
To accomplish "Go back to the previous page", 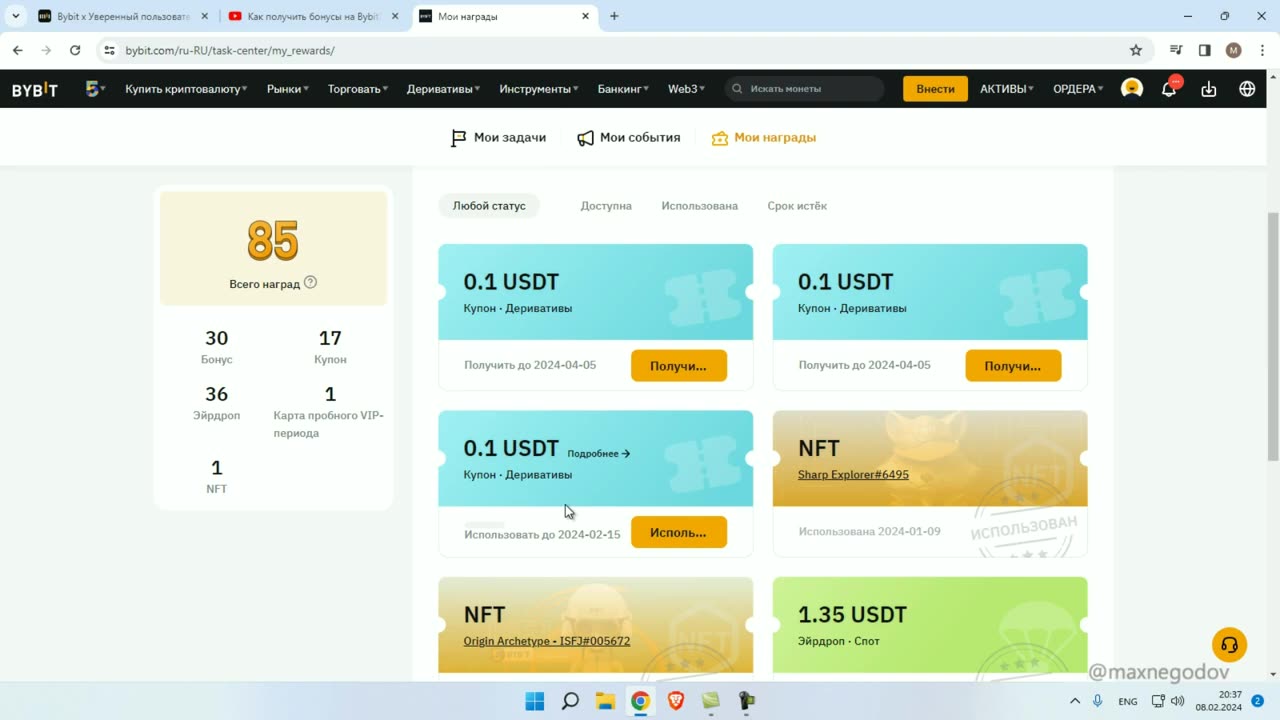I will tap(18, 50).
